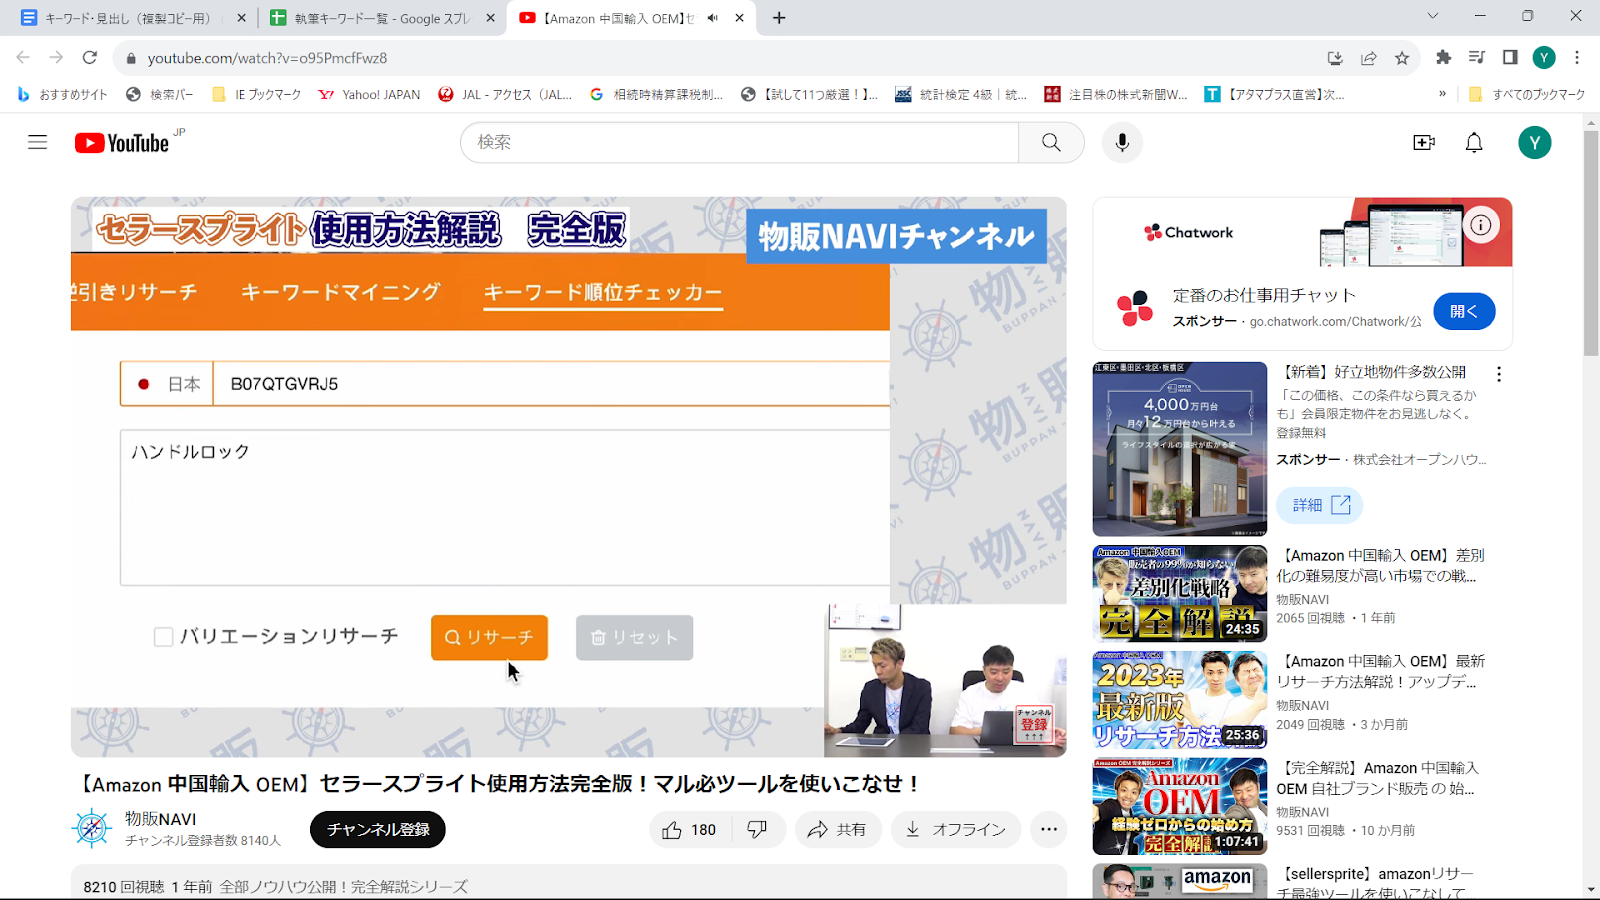Open the 統計検定 4級 bookmark
Viewport: 1600px width, 900px height.
pyautogui.click(x=962, y=94)
